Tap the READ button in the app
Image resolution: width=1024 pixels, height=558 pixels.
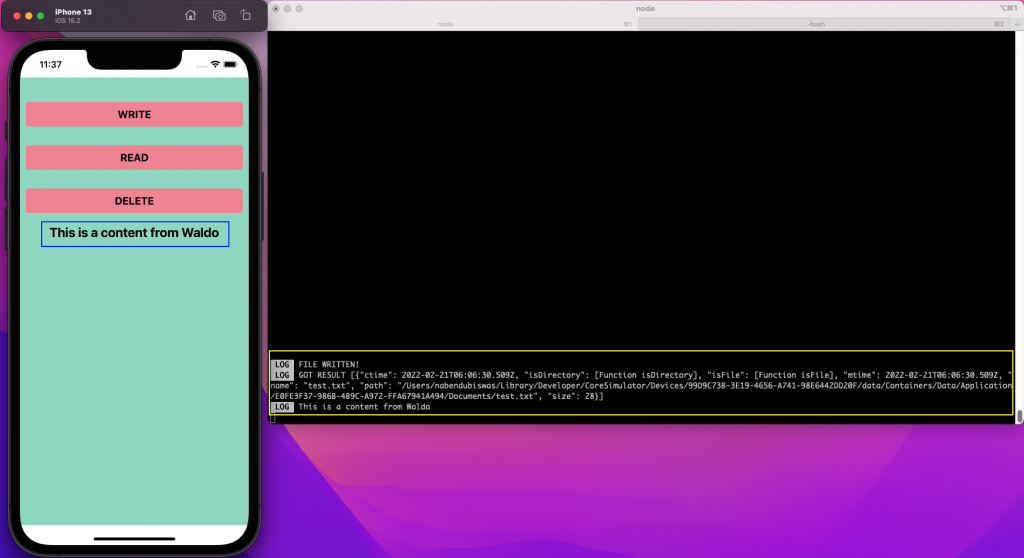coord(134,157)
